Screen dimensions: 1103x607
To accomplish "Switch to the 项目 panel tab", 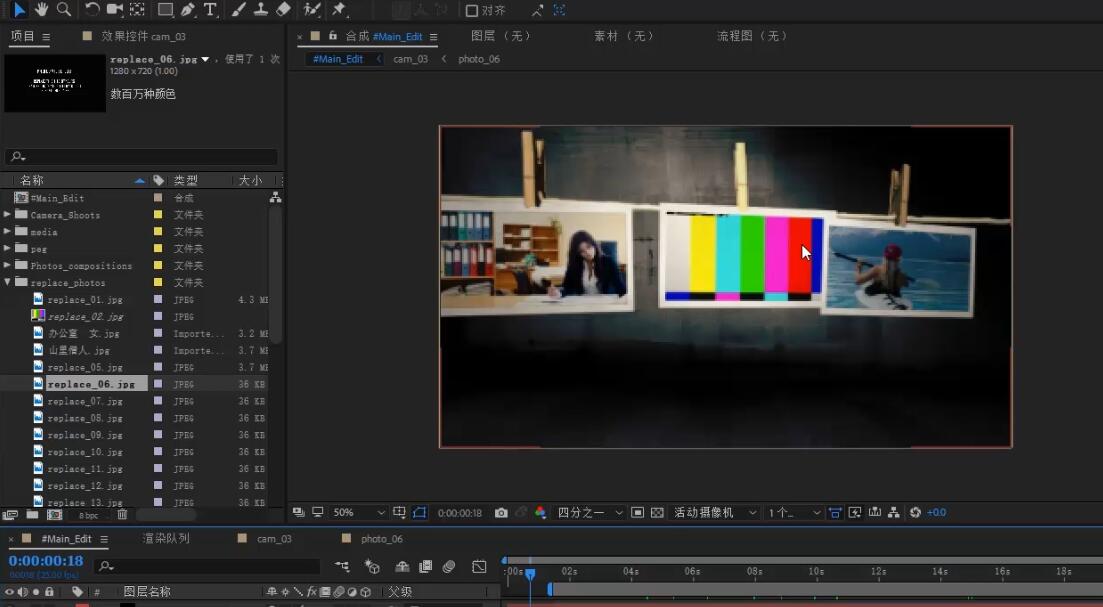I will click(x=23, y=36).
